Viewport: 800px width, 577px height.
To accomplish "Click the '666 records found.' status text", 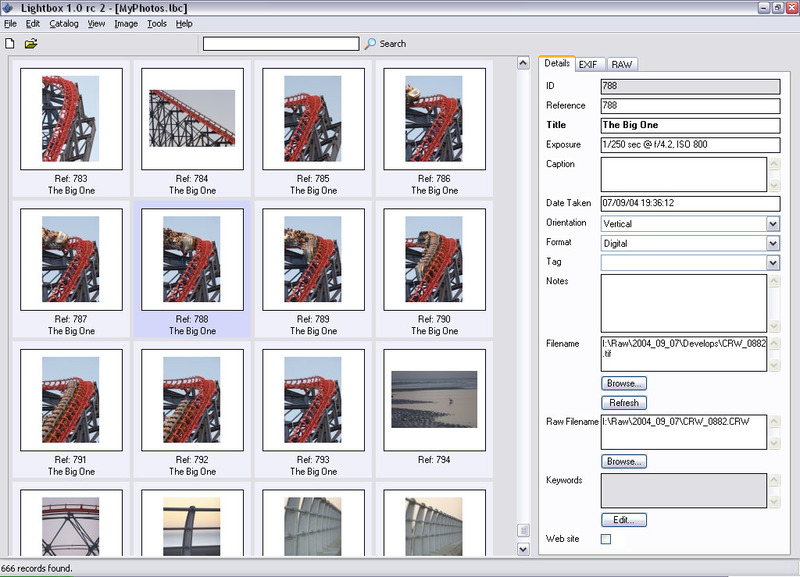I will 37,568.
